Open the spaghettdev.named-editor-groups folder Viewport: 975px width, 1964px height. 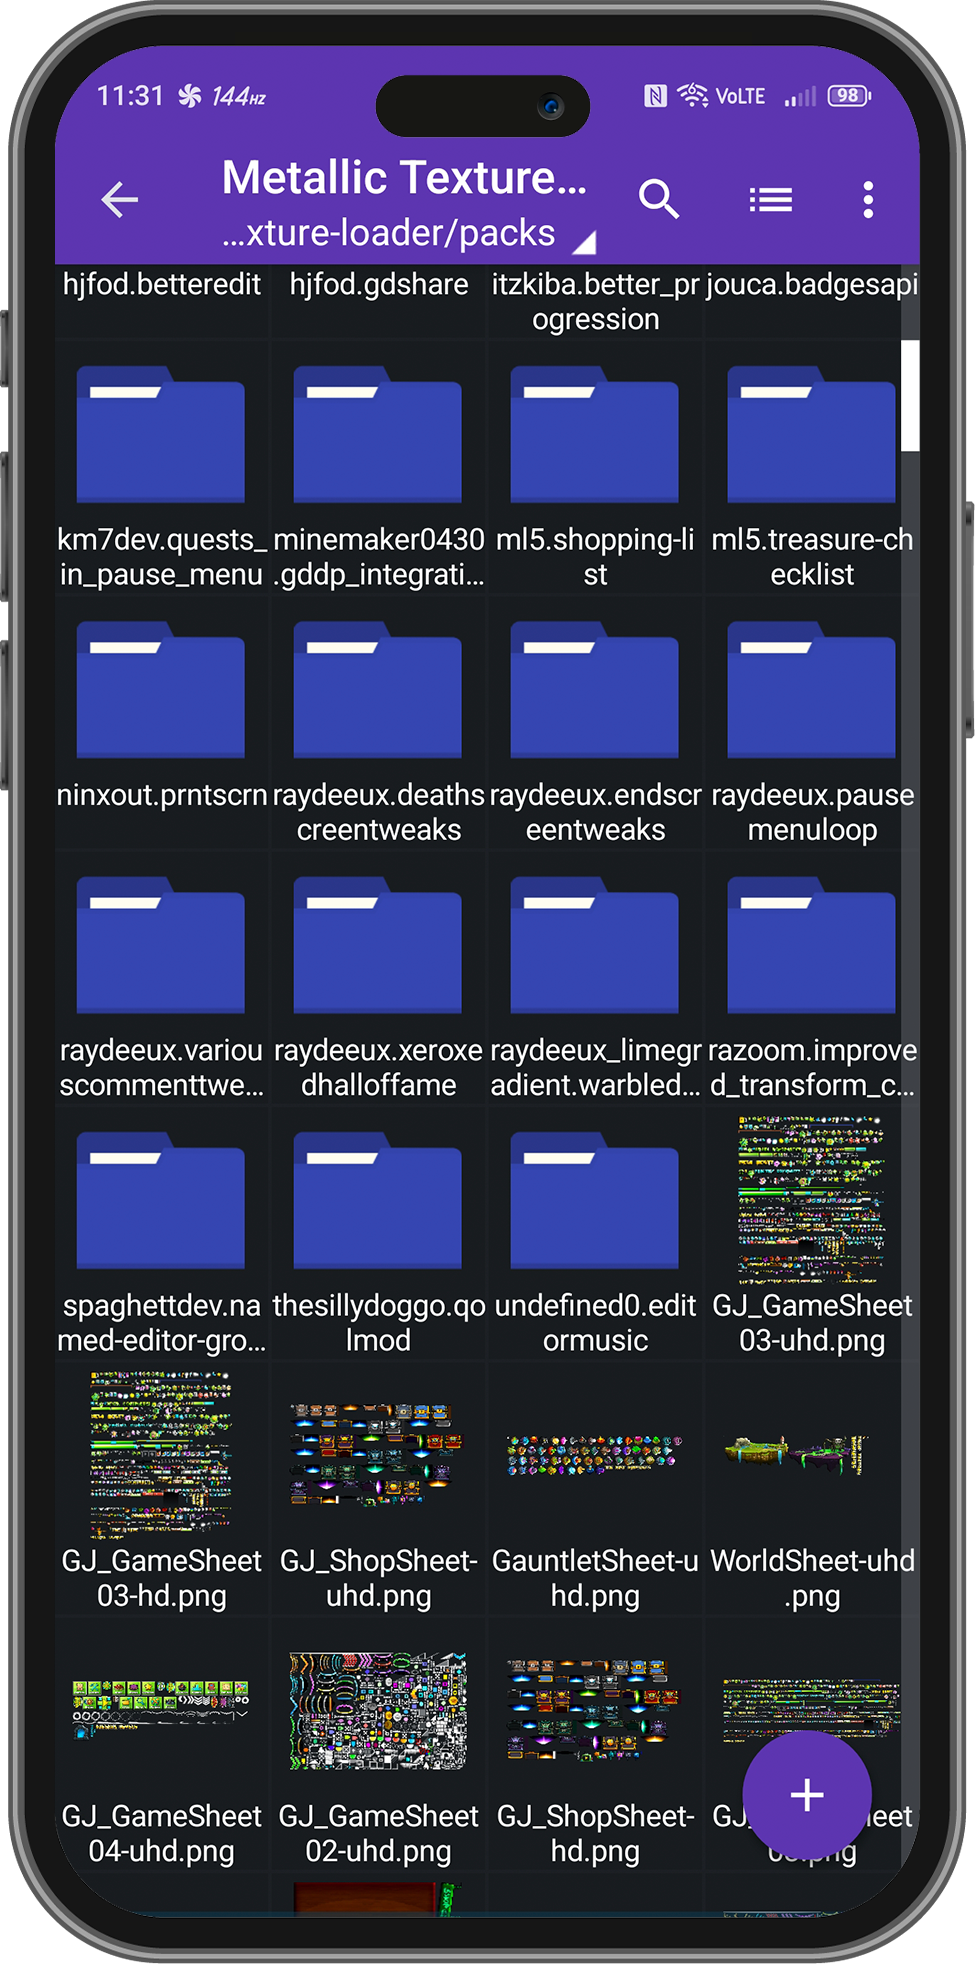point(161,1201)
